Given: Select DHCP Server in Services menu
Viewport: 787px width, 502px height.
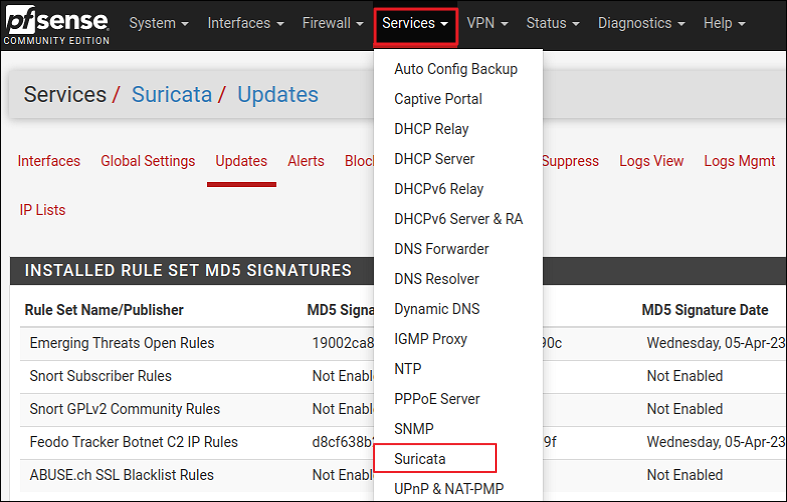Looking at the screenshot, I should [434, 159].
